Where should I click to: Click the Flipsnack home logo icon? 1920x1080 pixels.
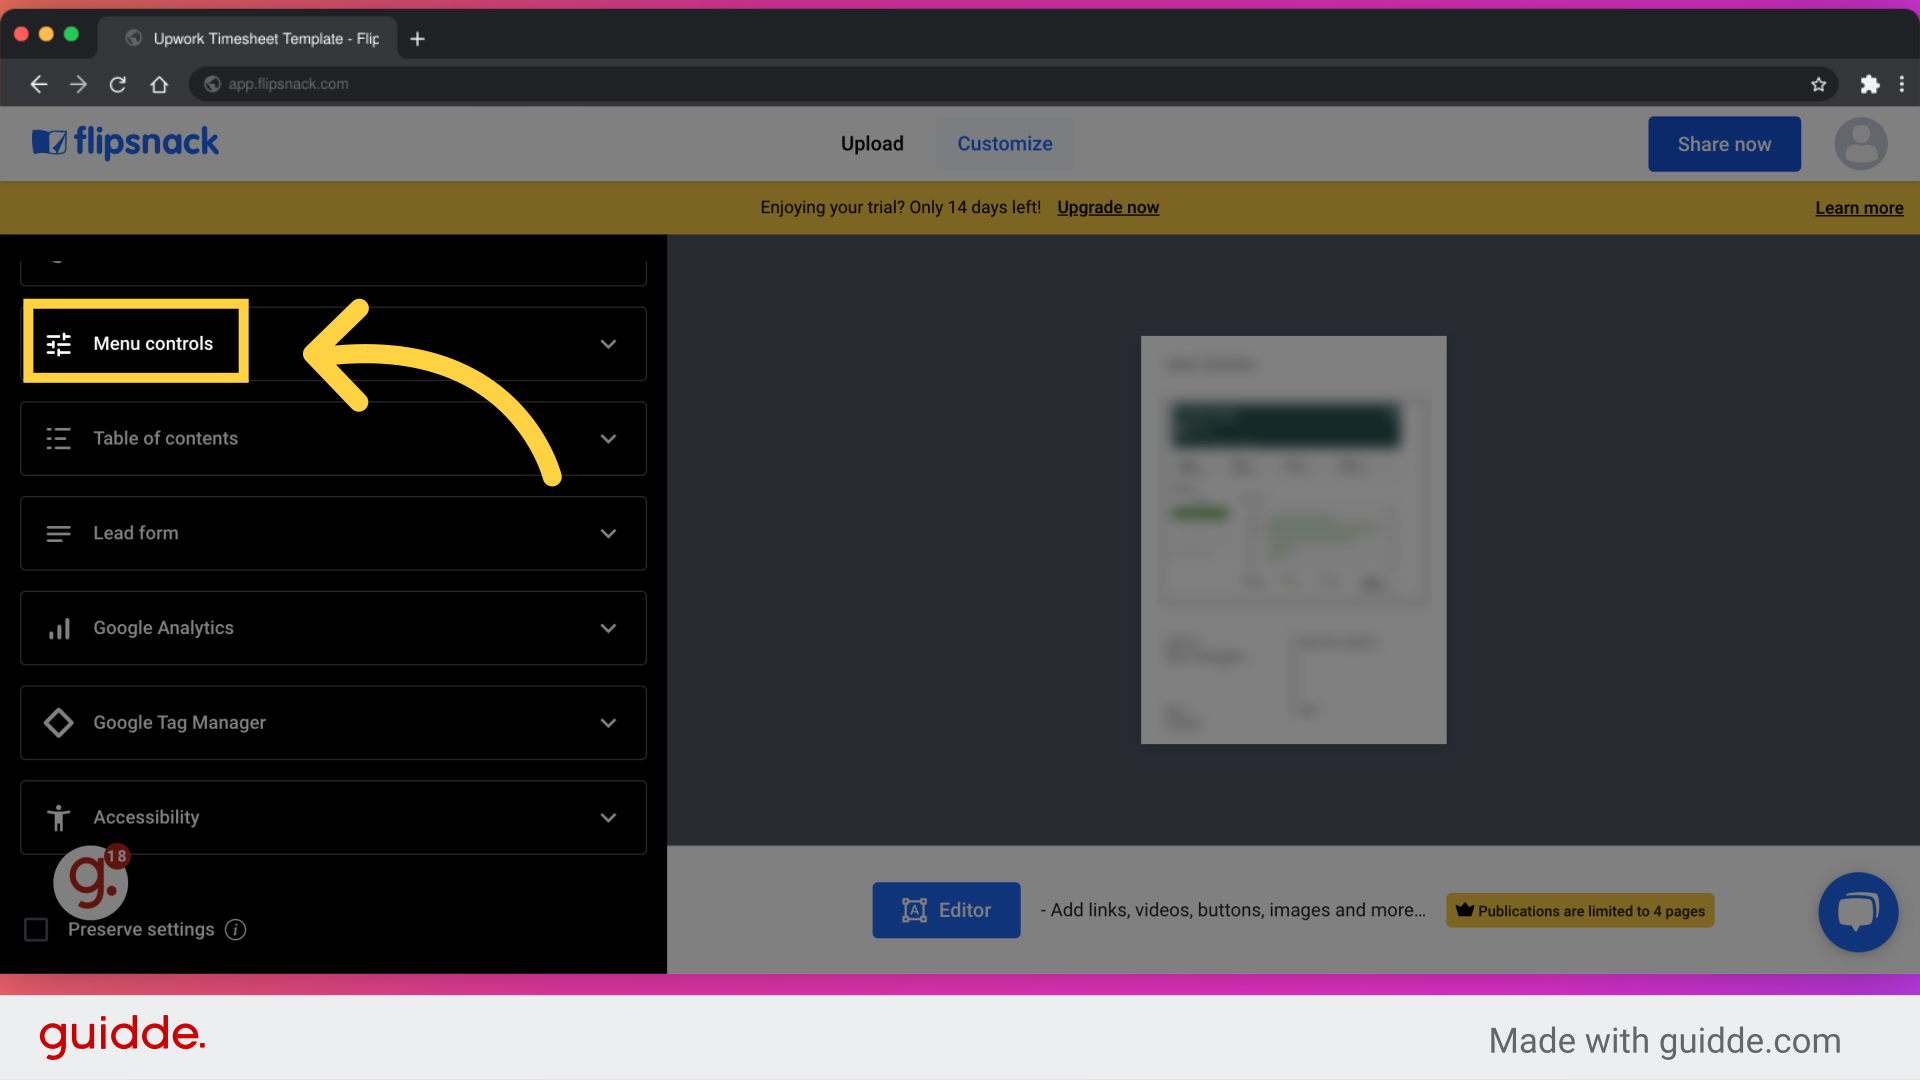(x=46, y=142)
